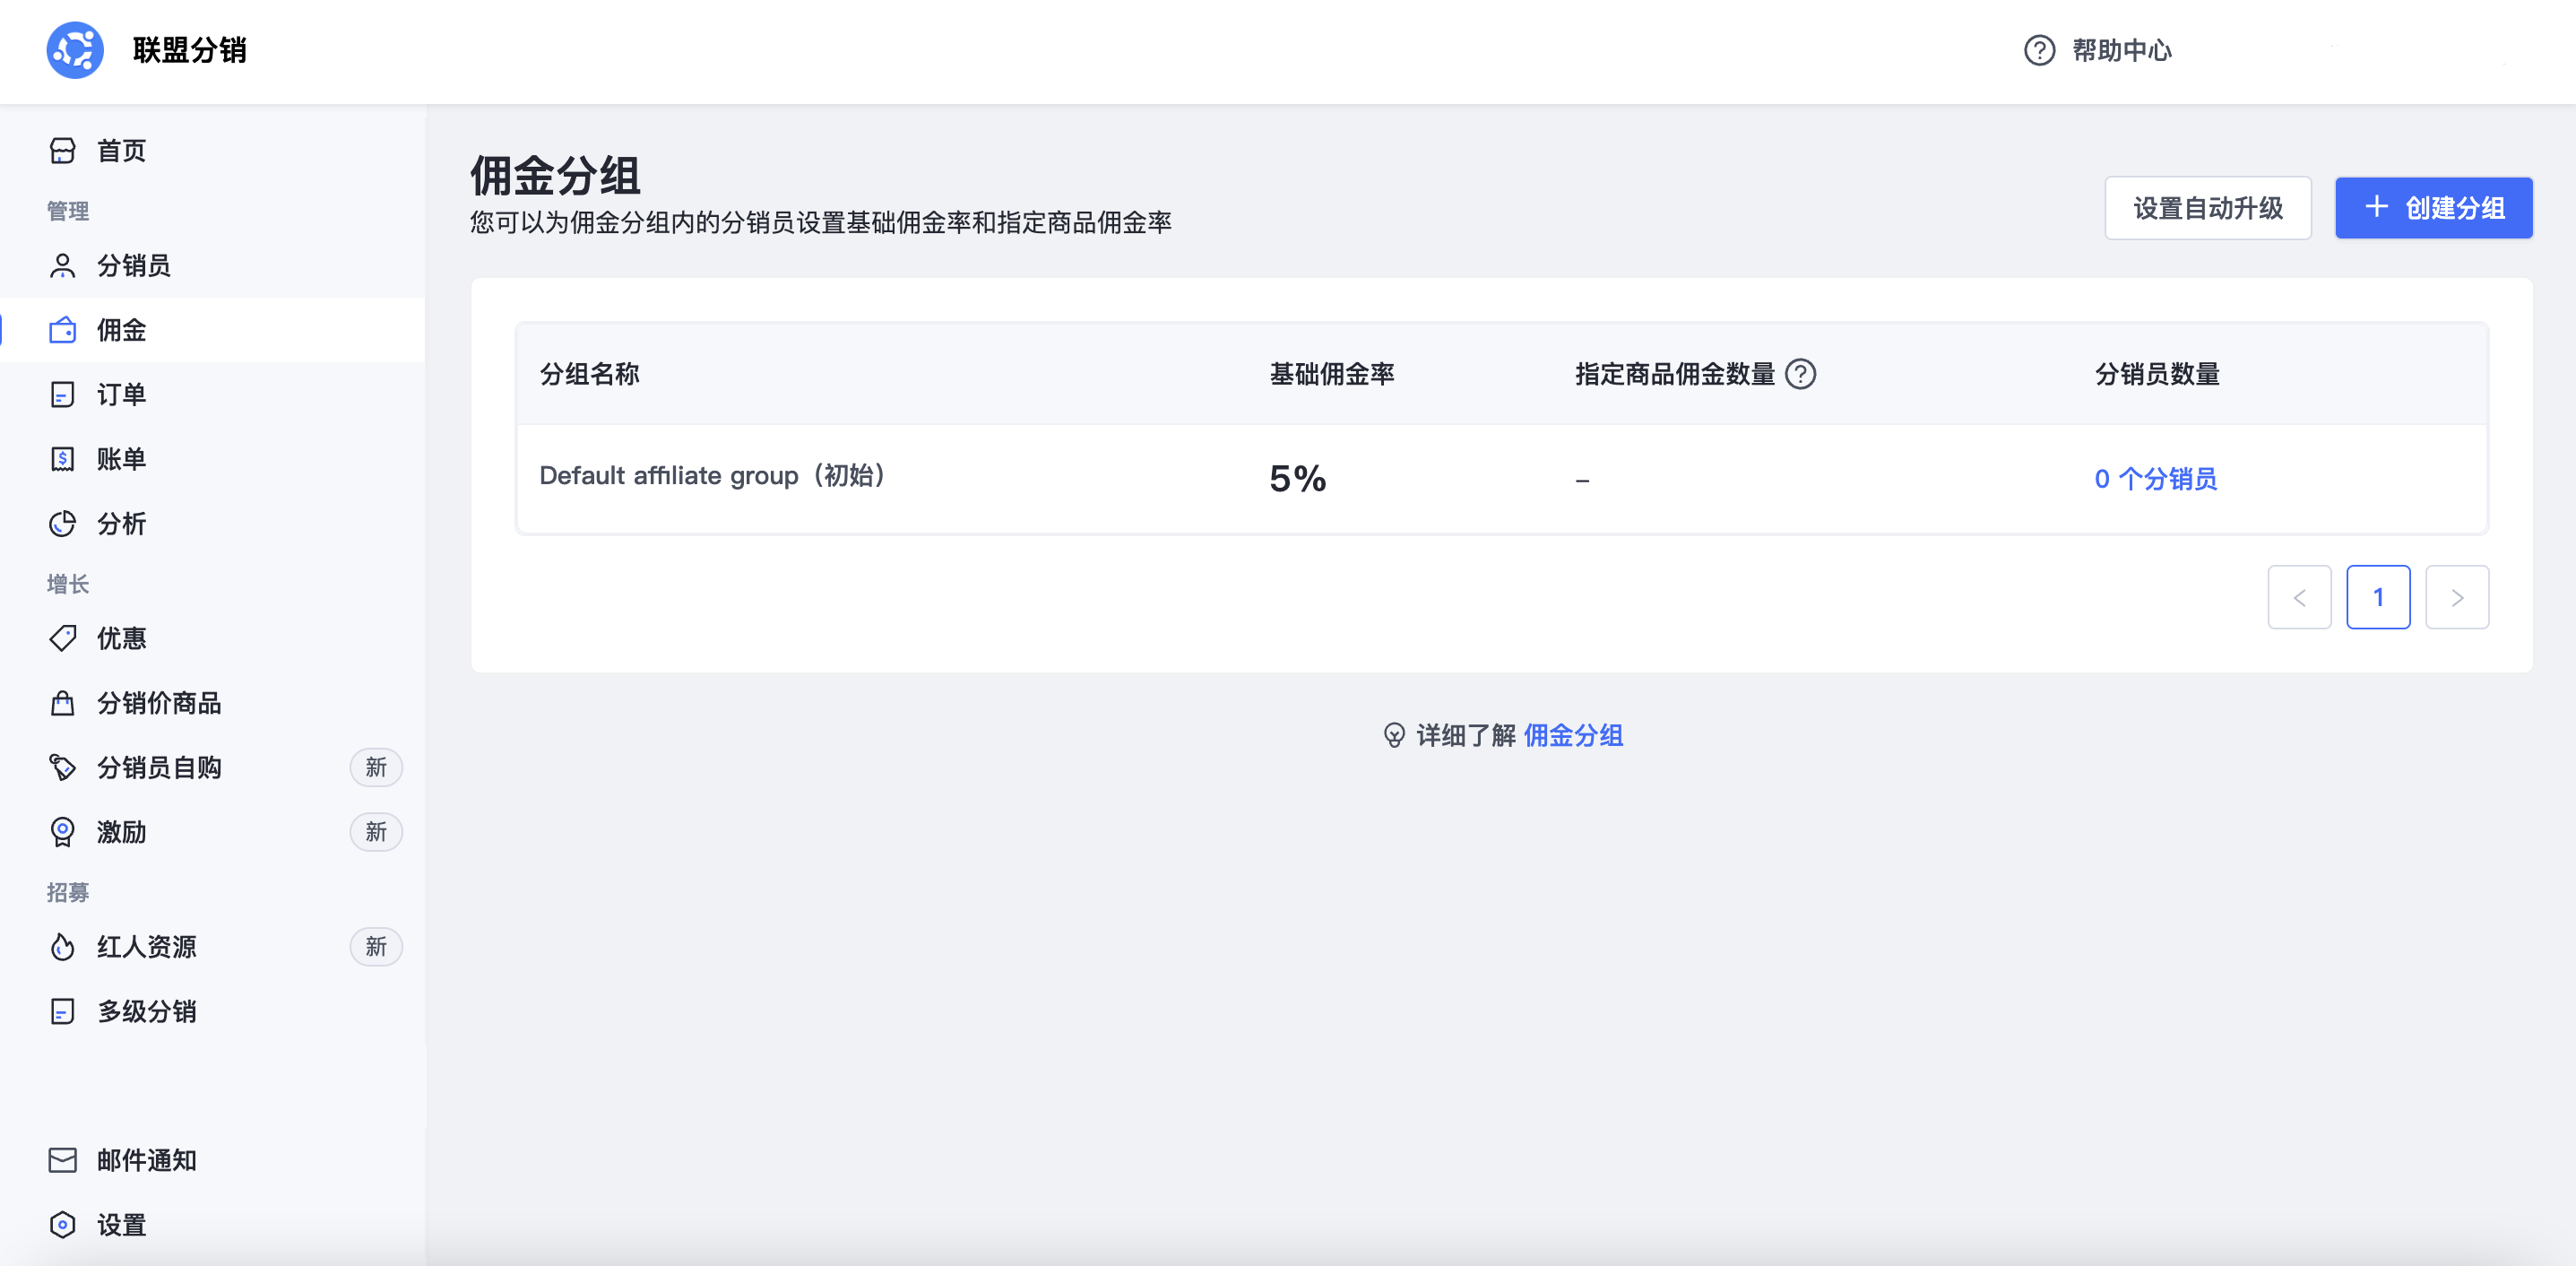Open the 0 个分销员 link
This screenshot has height=1266, width=2576.
[x=2156, y=479]
